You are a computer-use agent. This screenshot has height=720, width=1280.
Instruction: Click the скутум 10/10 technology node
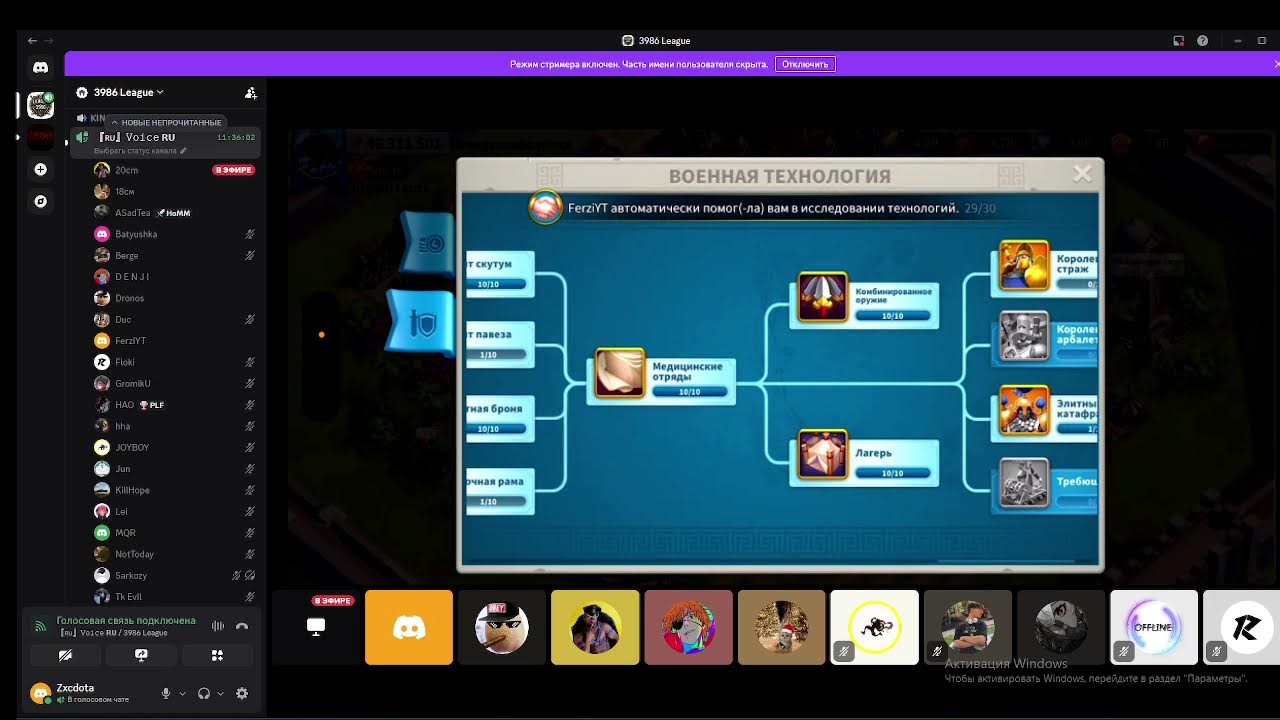click(x=500, y=274)
